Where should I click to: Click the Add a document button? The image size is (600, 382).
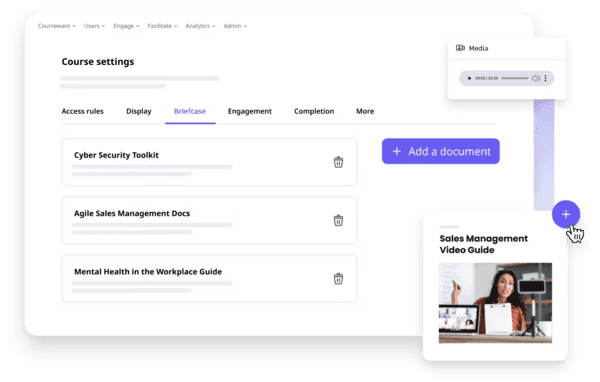pyautogui.click(x=440, y=151)
